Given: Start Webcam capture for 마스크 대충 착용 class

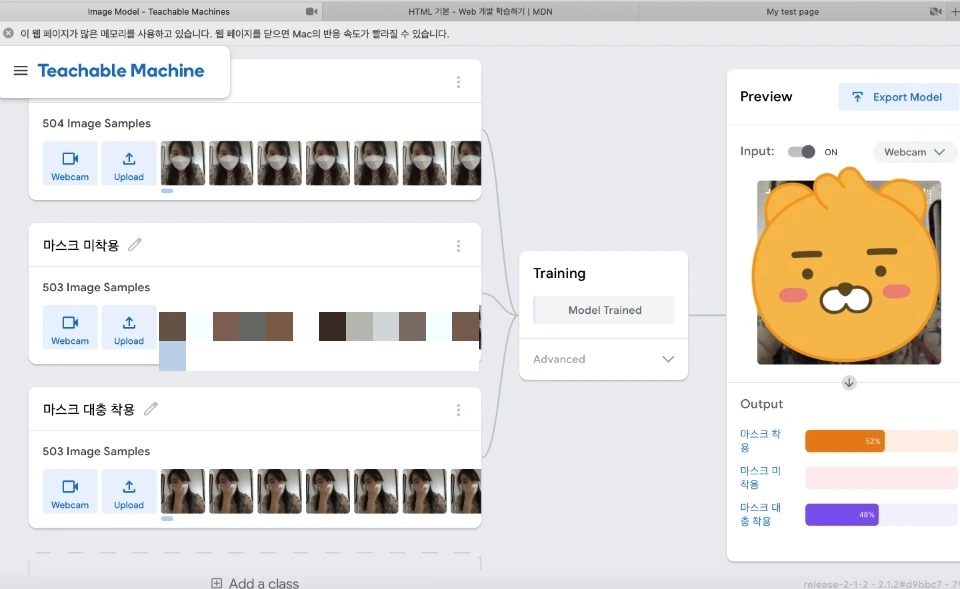Looking at the screenshot, I should tap(70, 492).
